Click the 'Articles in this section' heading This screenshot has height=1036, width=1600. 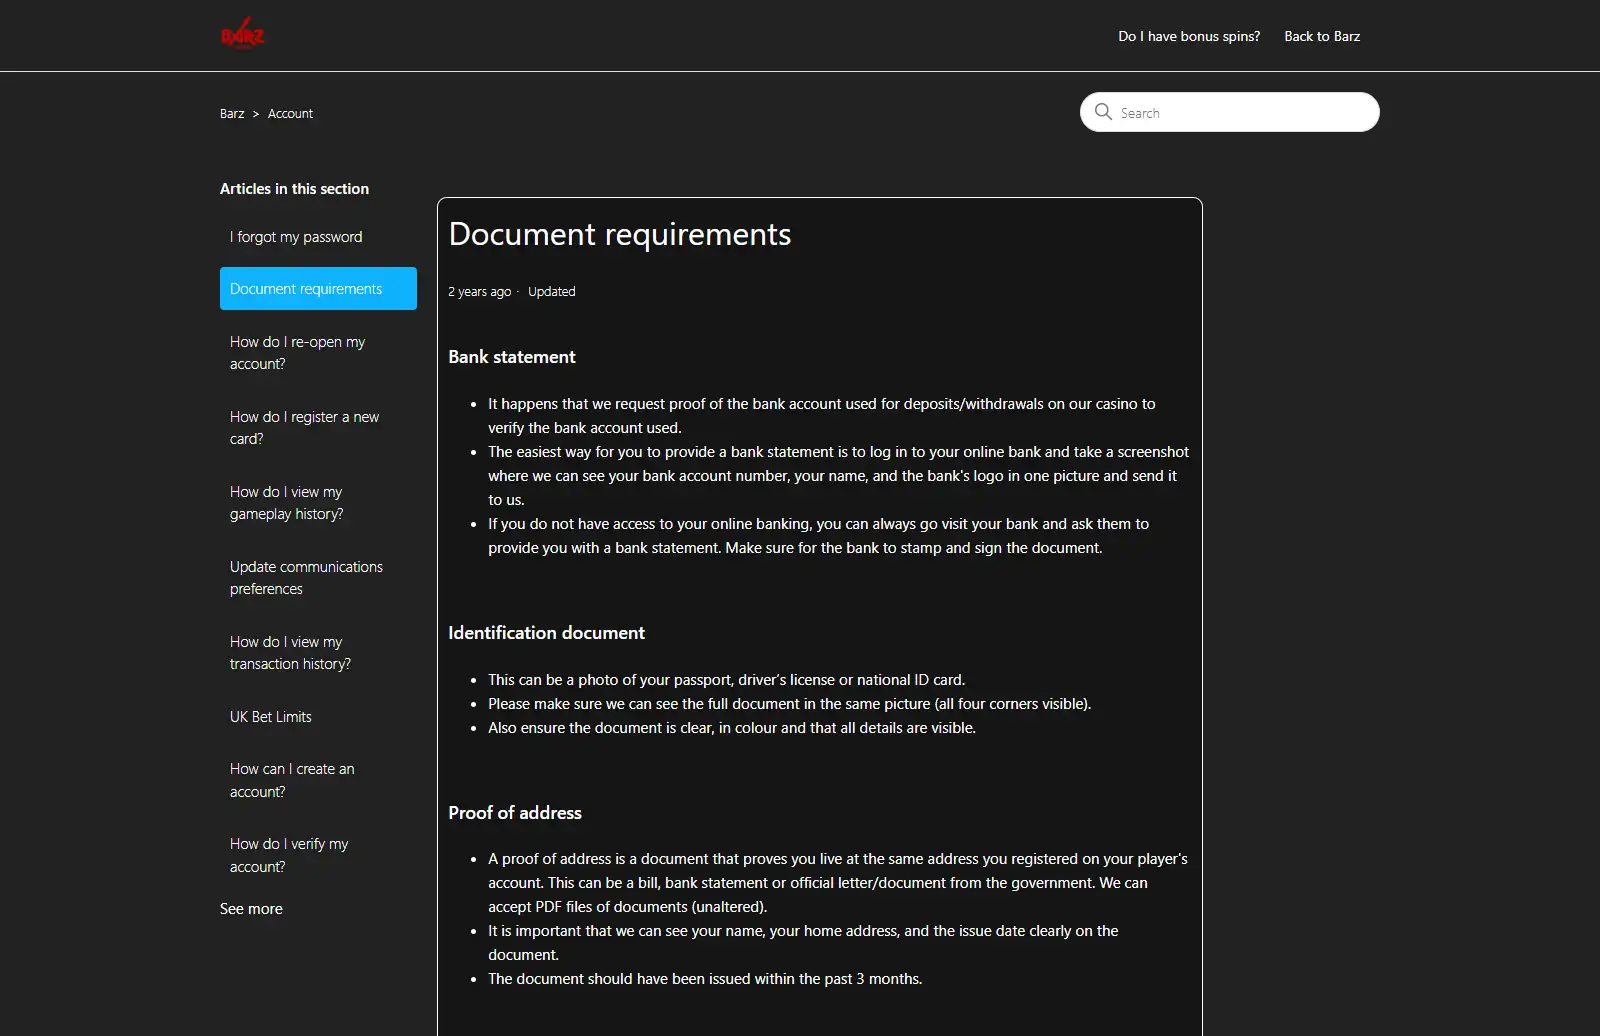(294, 189)
